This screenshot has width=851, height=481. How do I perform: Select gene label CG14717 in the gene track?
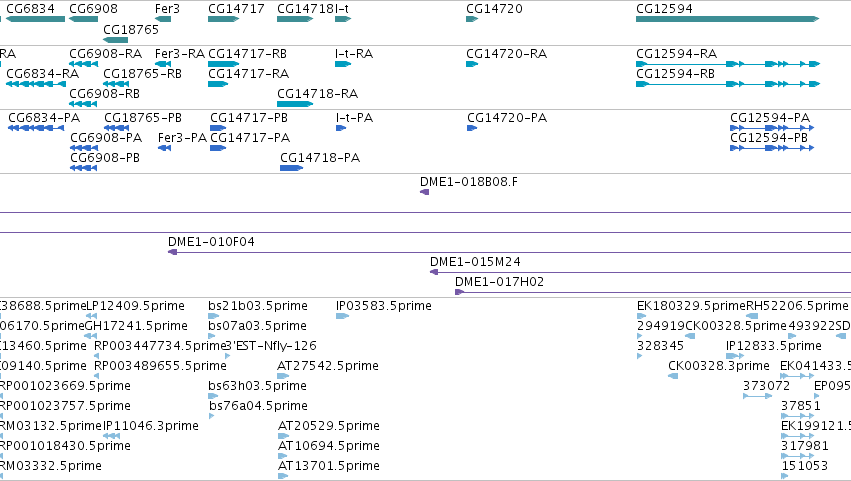tap(237, 9)
